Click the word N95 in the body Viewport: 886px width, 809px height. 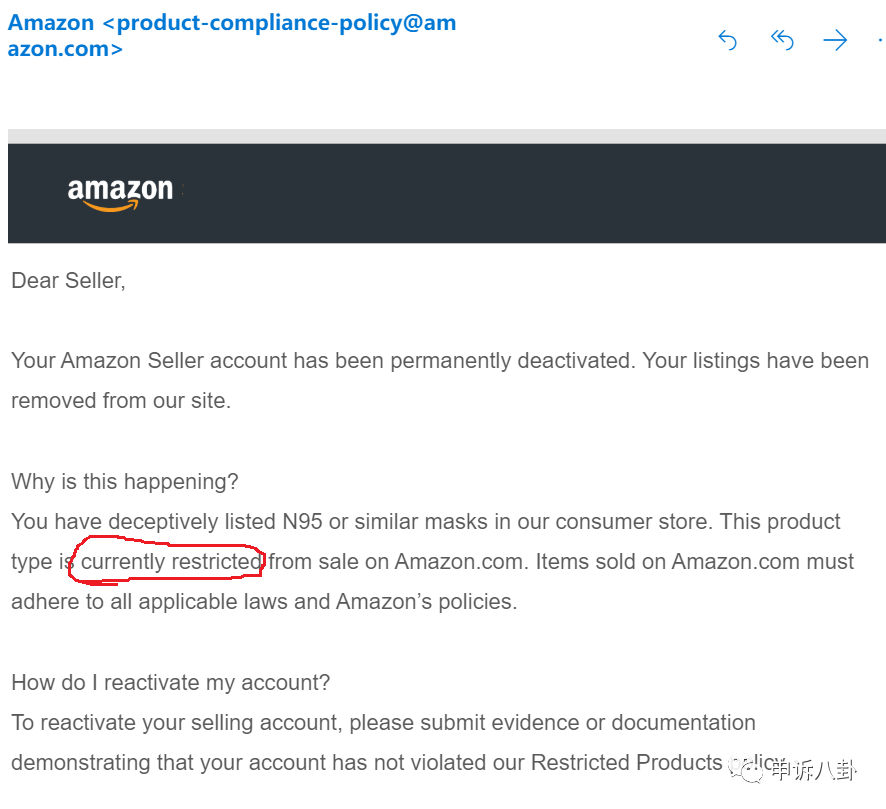302,521
